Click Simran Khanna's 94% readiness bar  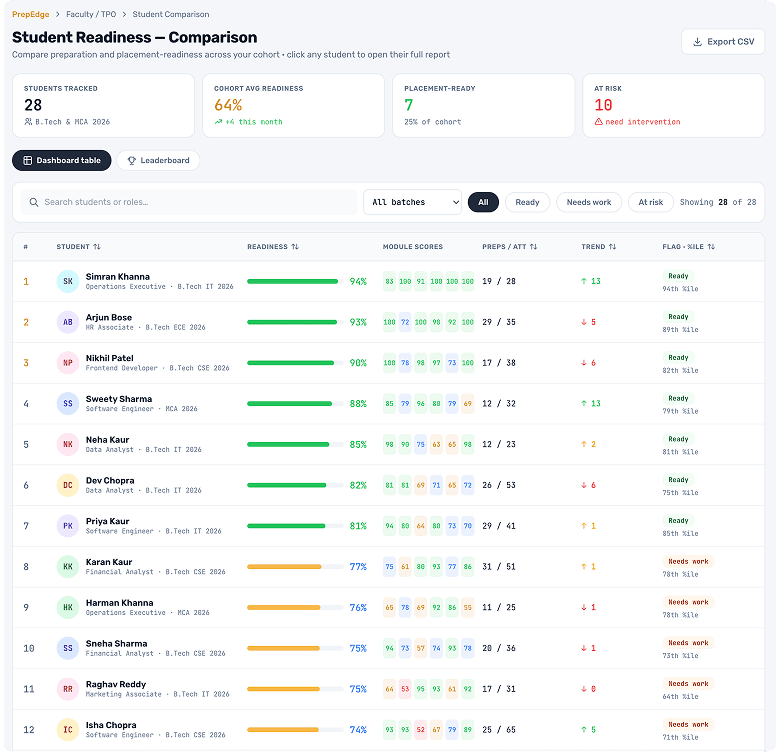pyautogui.click(x=295, y=281)
